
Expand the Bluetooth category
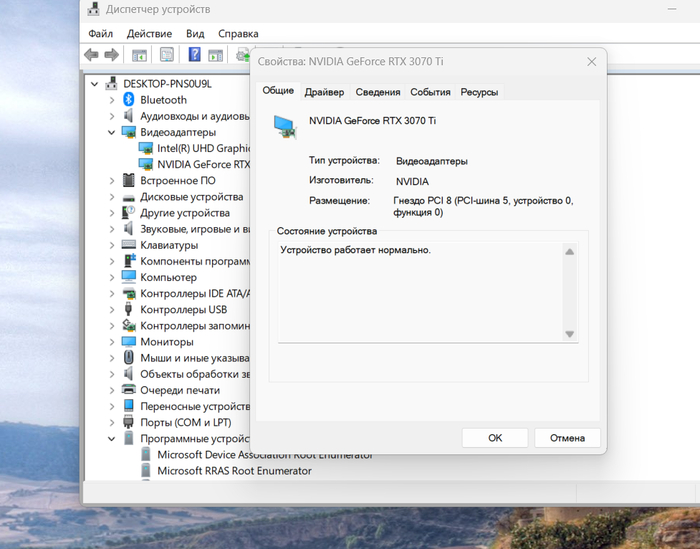112,100
